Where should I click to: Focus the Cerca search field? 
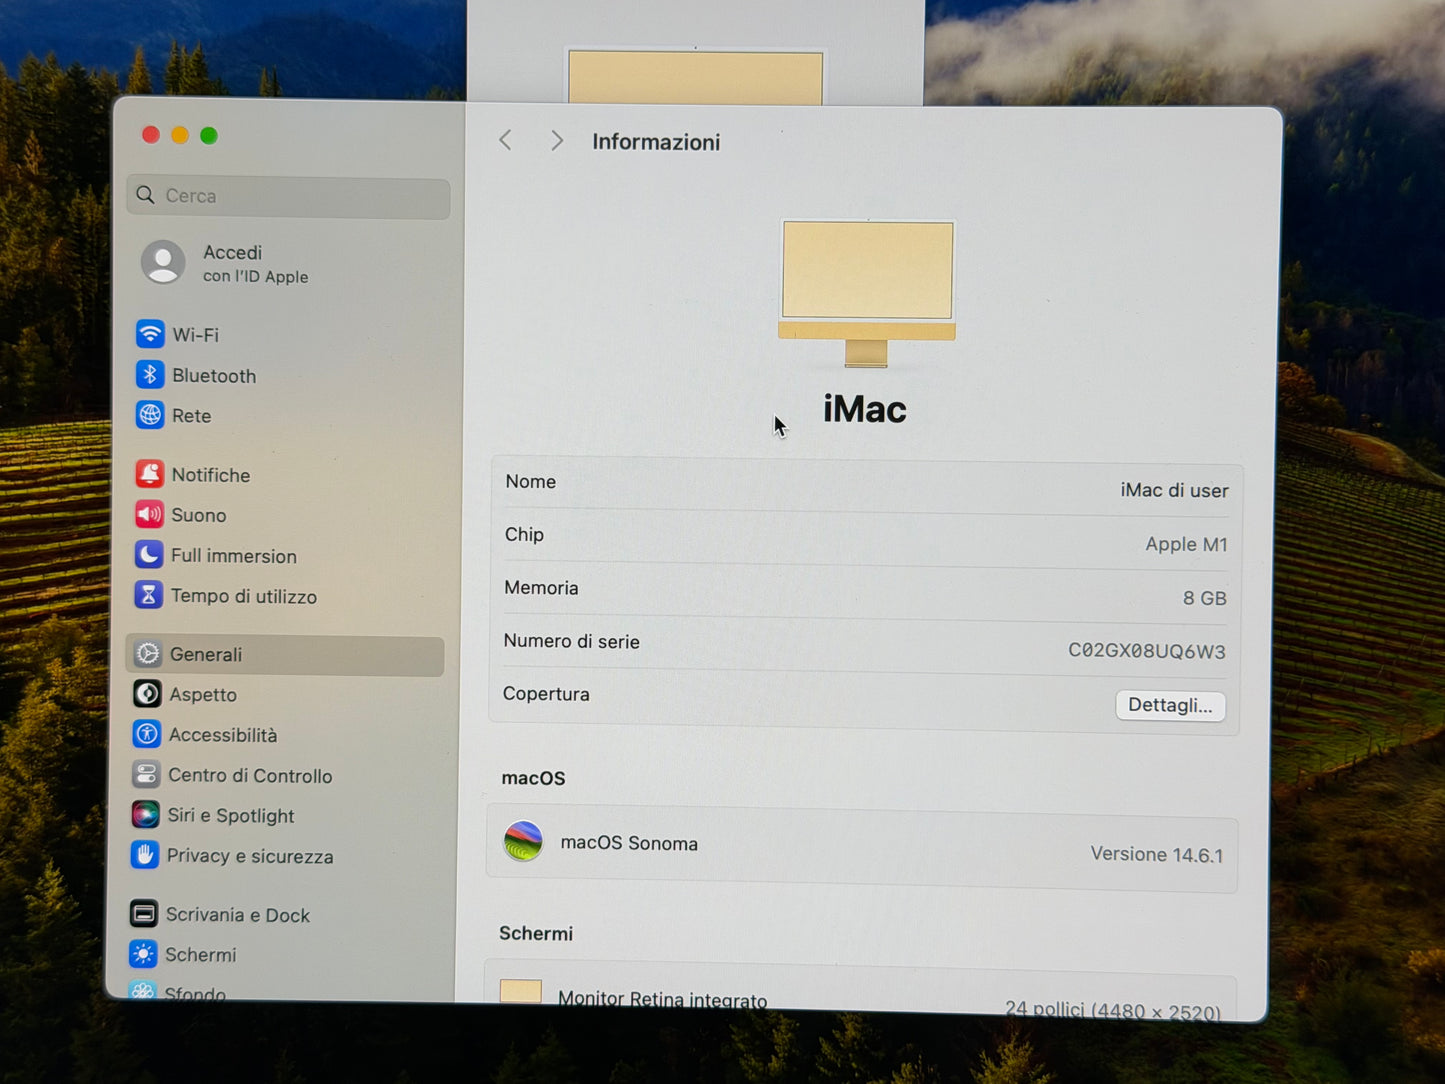[x=288, y=196]
